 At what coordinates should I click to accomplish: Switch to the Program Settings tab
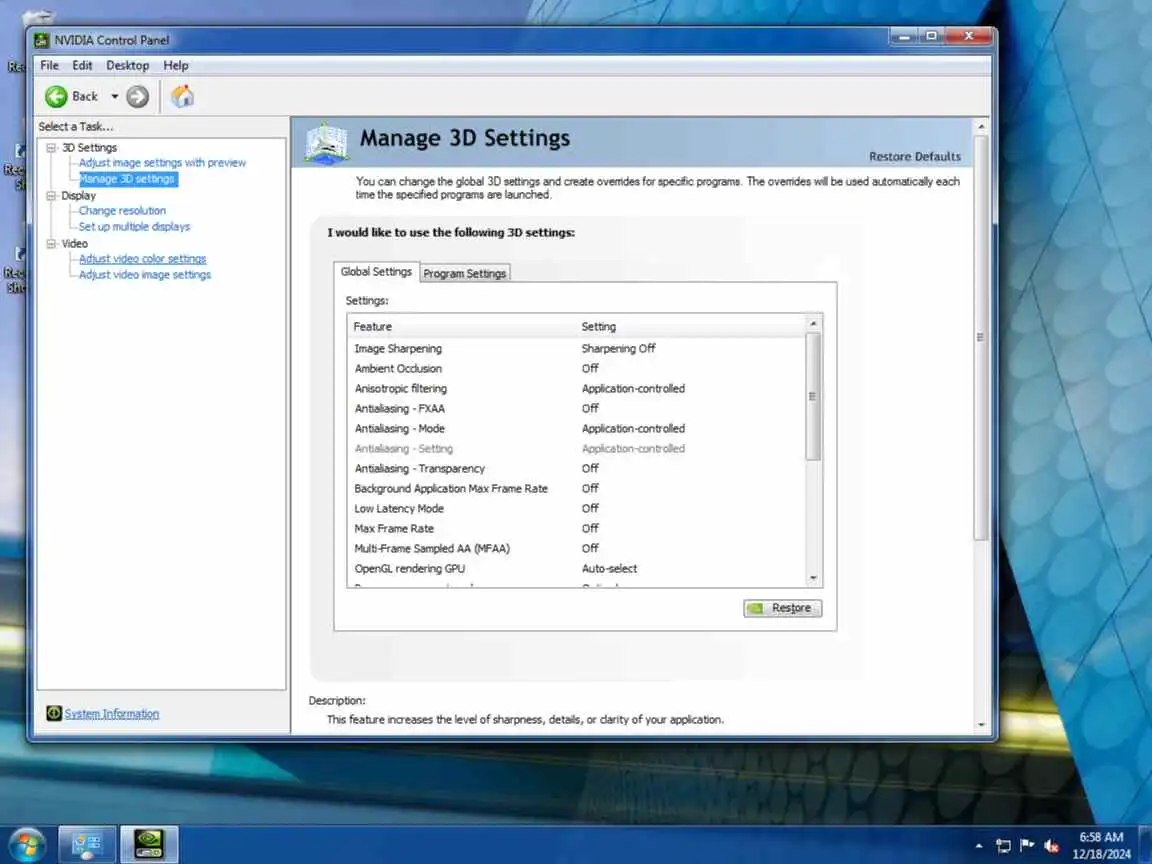click(x=465, y=273)
